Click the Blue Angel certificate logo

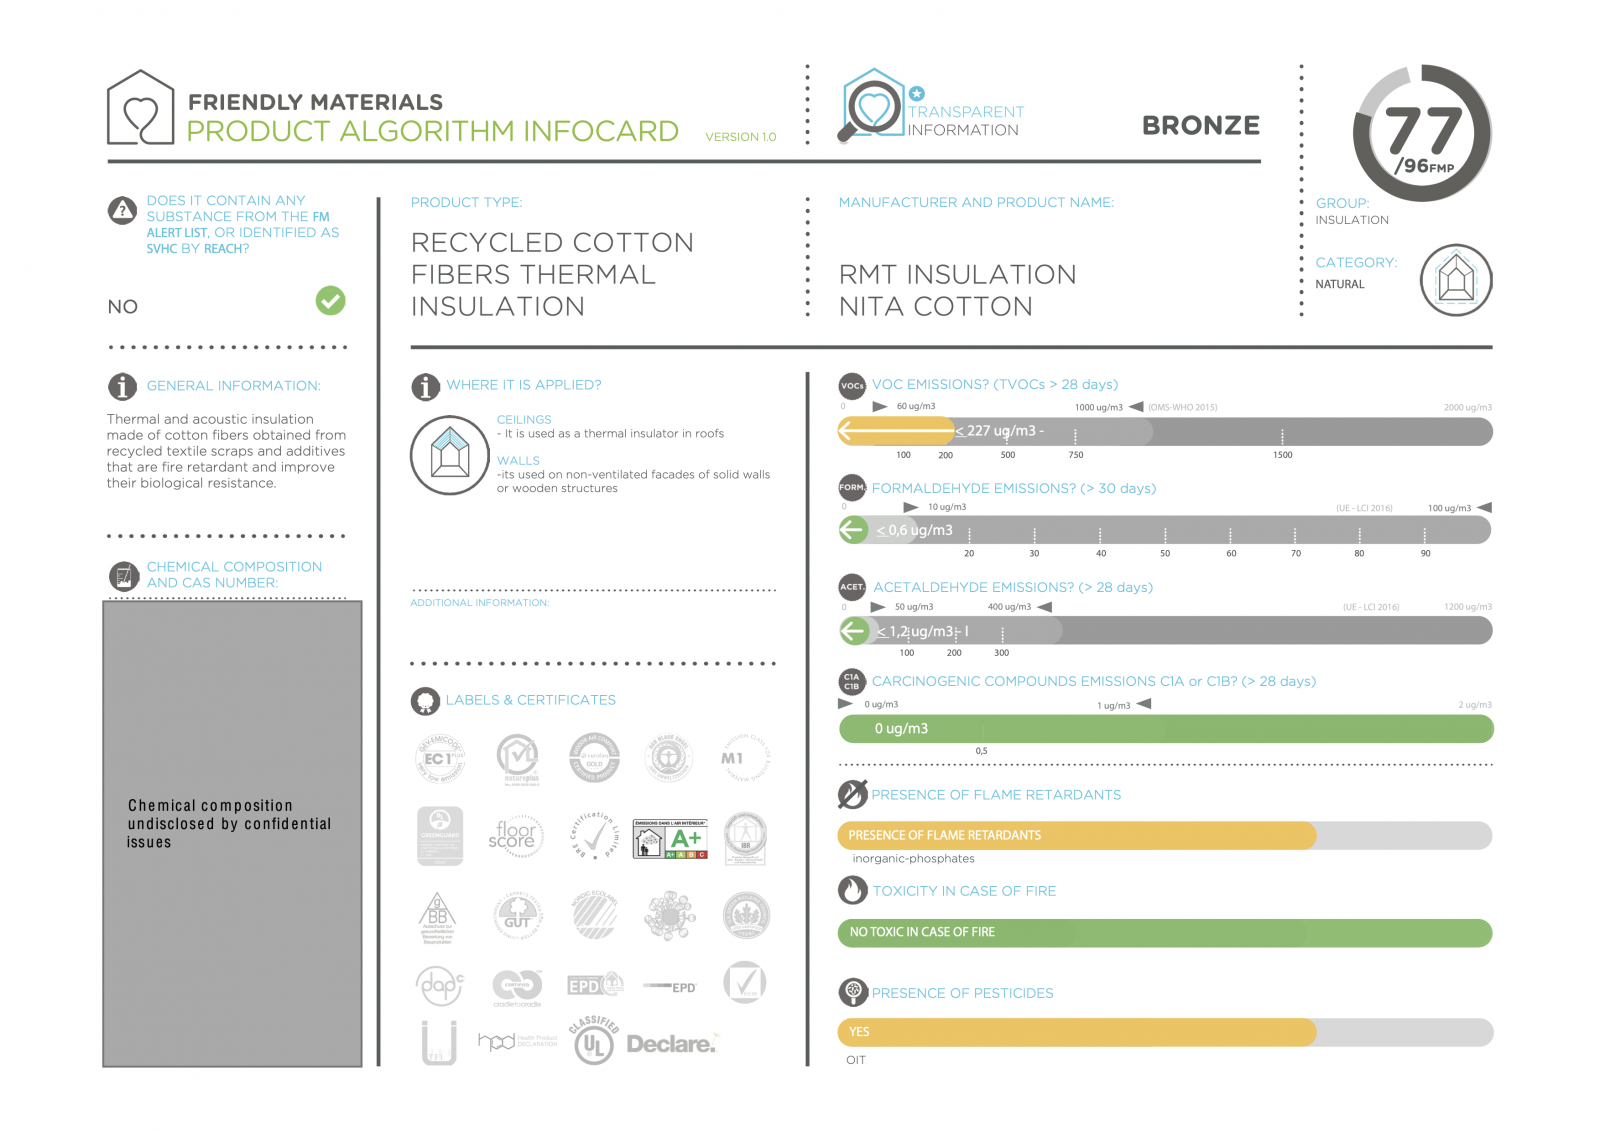(669, 759)
